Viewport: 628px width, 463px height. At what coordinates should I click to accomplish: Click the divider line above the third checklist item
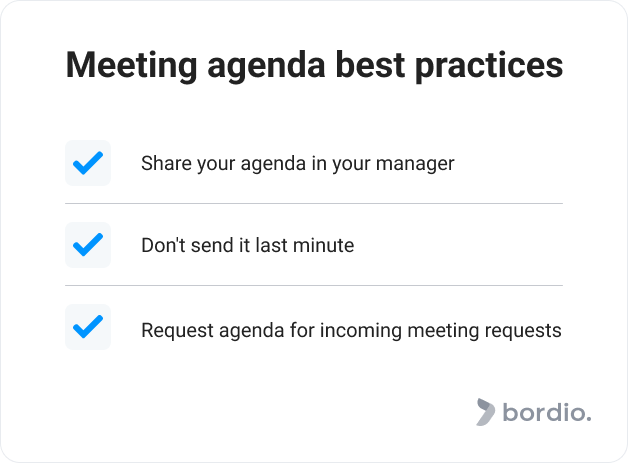pyautogui.click(x=314, y=286)
